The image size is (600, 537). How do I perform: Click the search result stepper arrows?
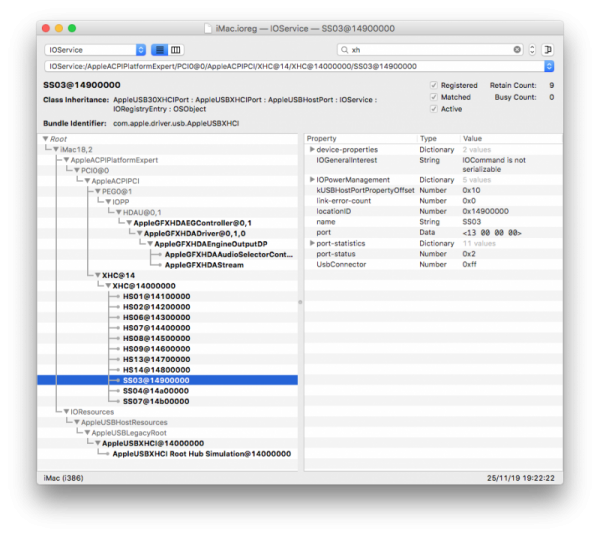click(x=532, y=50)
